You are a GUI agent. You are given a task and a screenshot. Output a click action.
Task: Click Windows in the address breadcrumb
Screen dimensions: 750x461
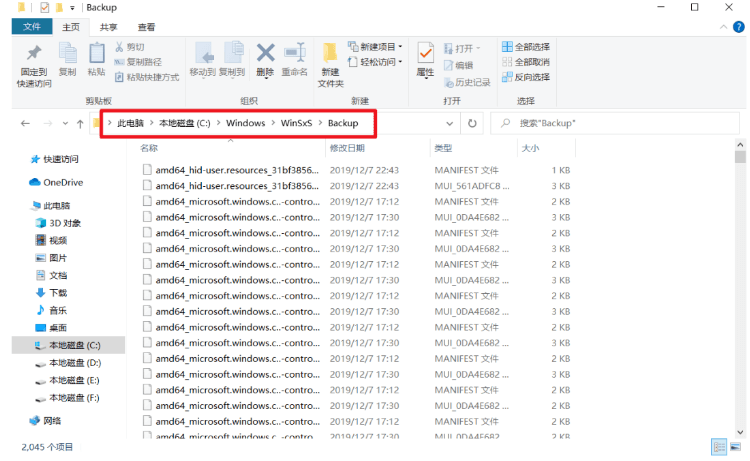coord(245,123)
